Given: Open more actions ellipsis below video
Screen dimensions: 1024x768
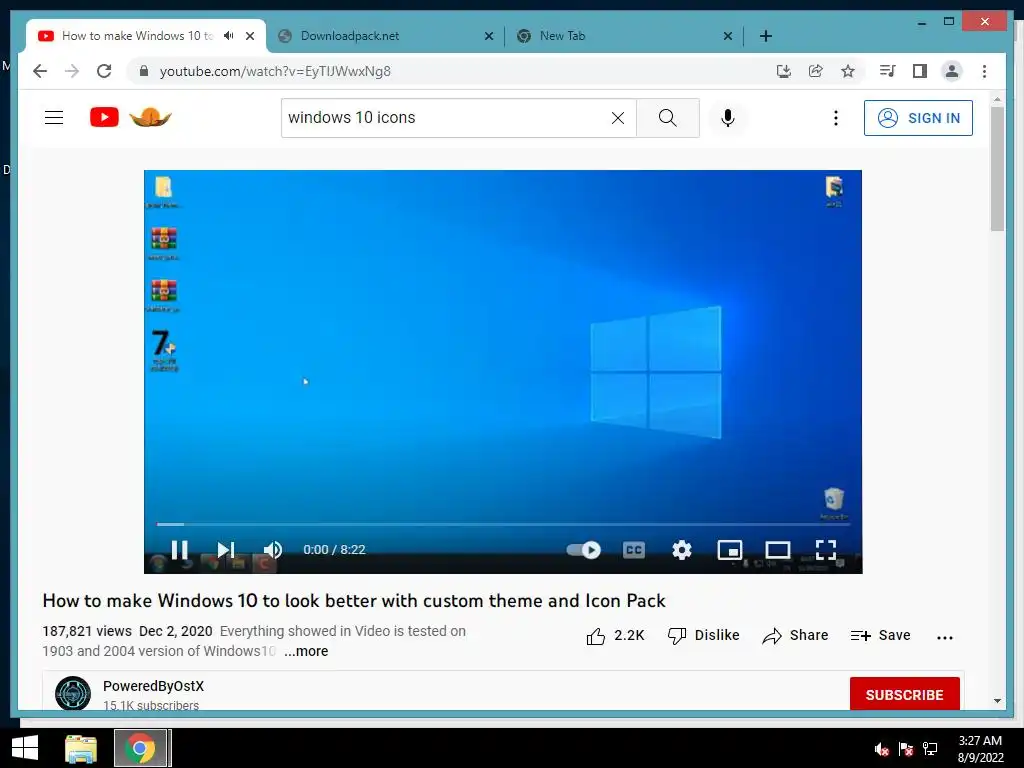Looking at the screenshot, I should point(944,637).
